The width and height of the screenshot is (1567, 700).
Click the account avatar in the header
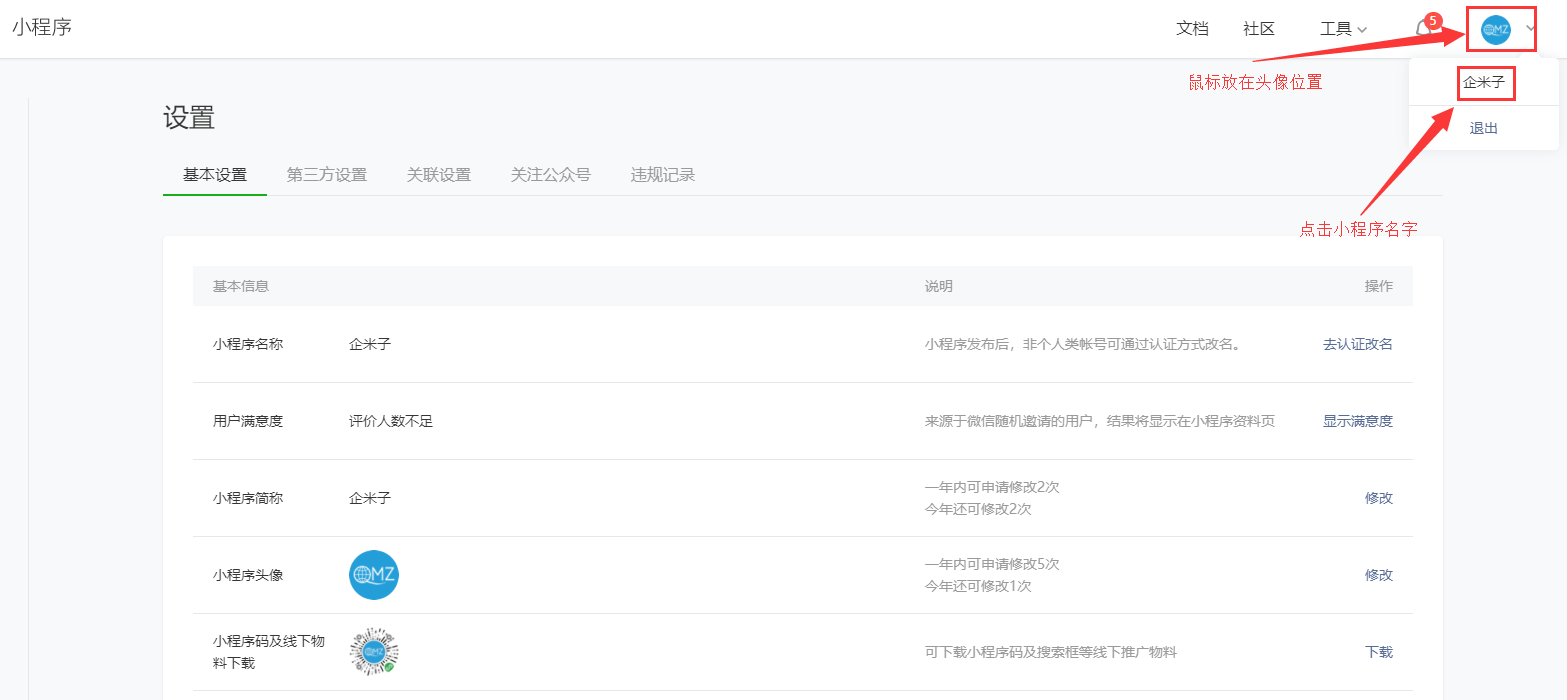(1496, 30)
